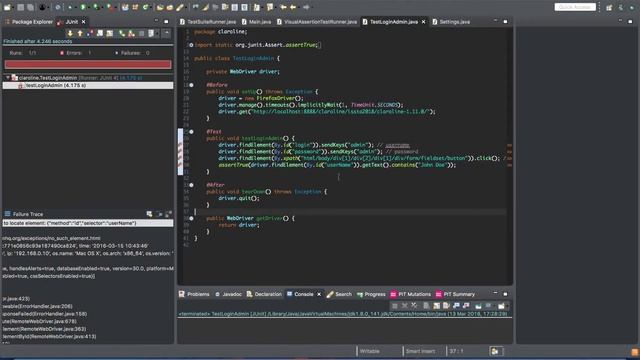Viewport: 640px width, 360px height.
Task: Select the first Failure Trace line
Action: coord(88,223)
